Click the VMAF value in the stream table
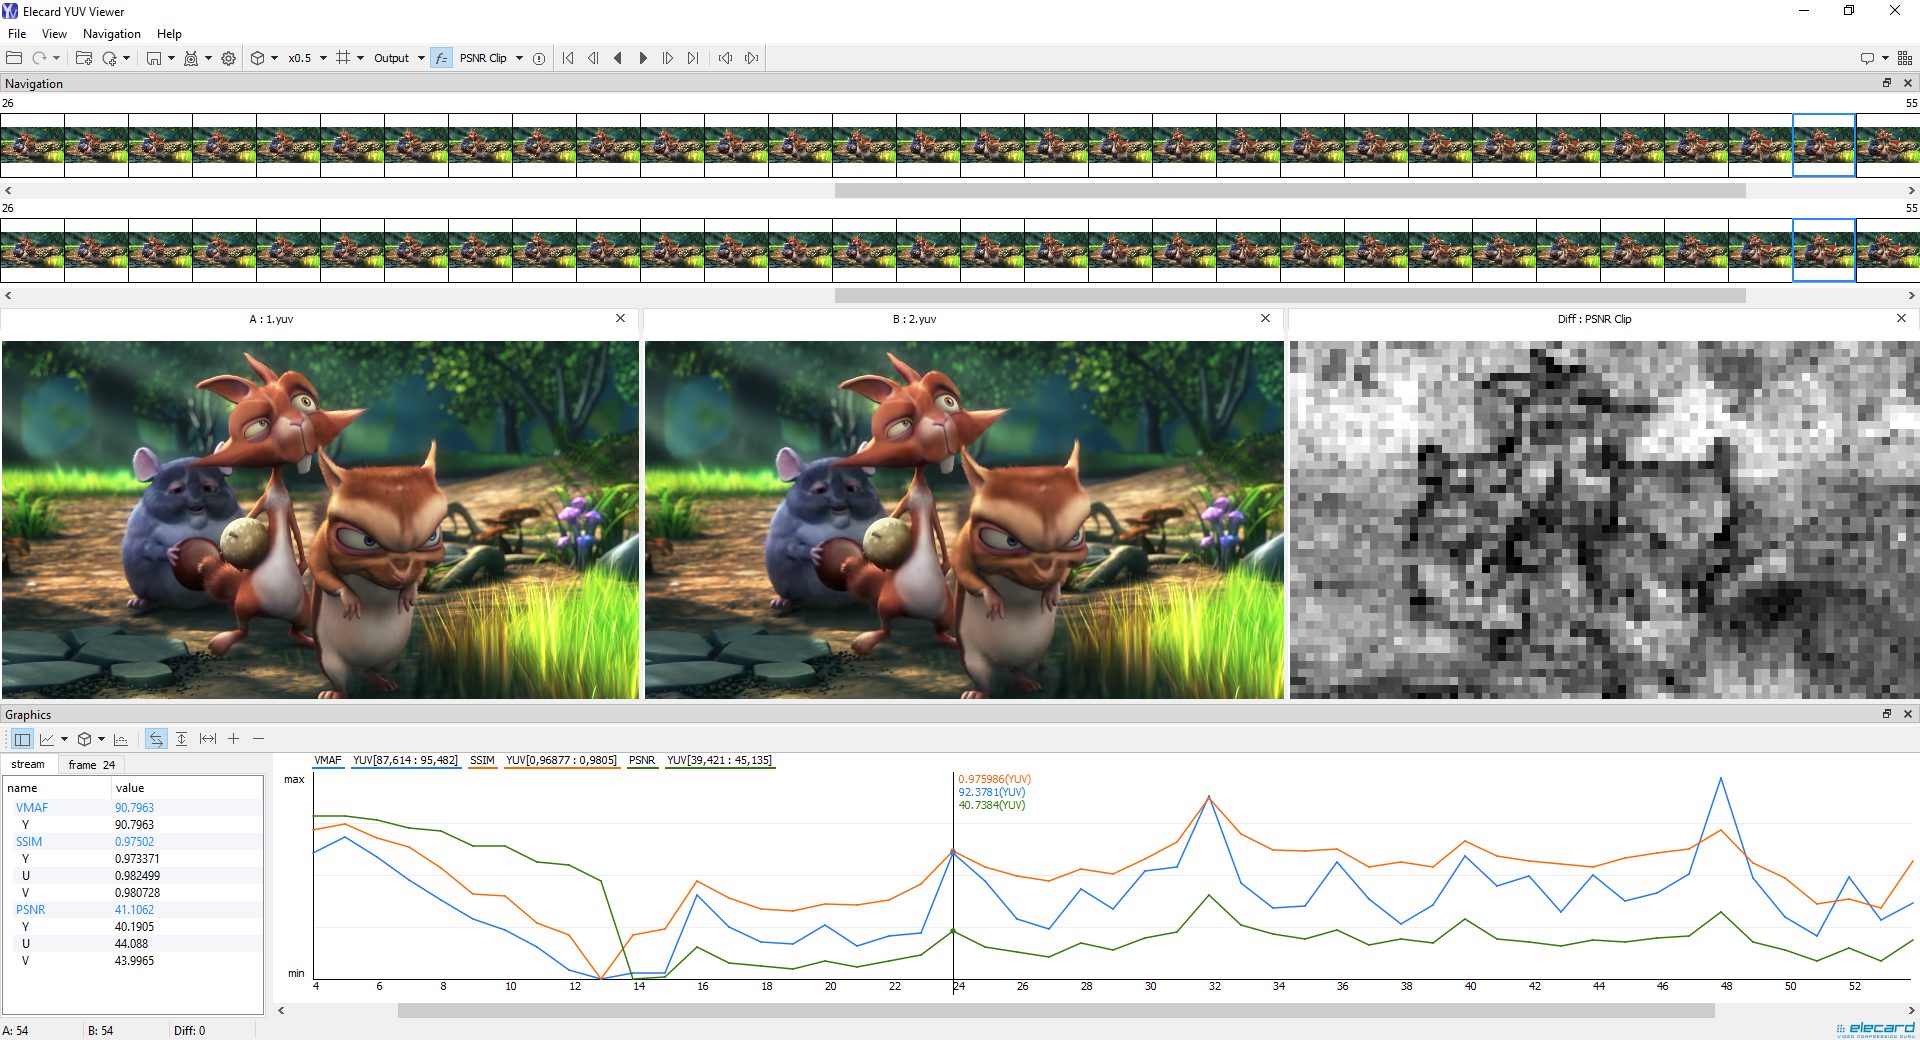This screenshot has height=1040, width=1920. [135, 807]
